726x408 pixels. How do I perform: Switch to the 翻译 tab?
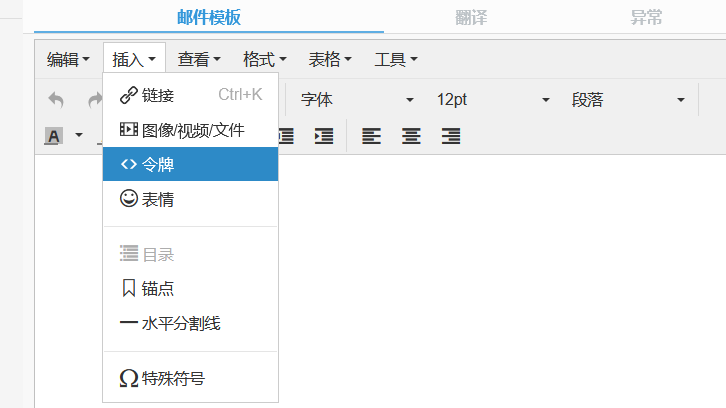(470, 17)
